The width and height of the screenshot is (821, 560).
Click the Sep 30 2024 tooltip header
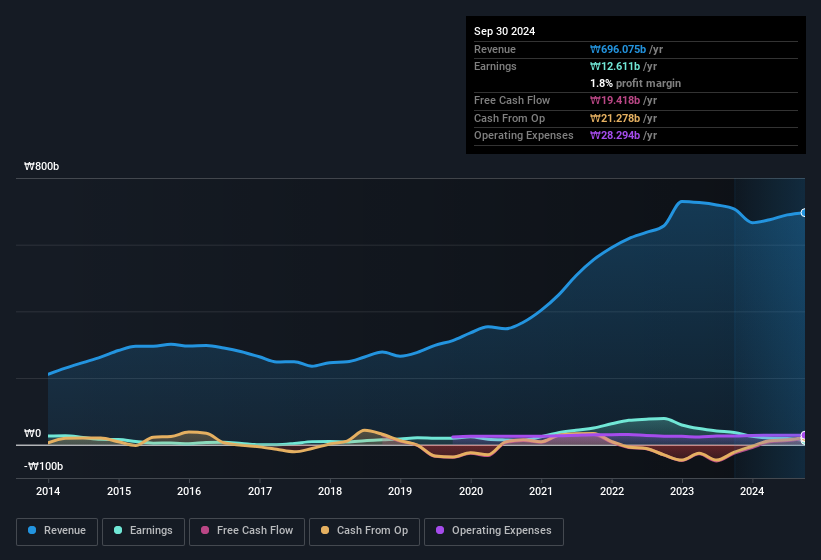pyautogui.click(x=504, y=31)
